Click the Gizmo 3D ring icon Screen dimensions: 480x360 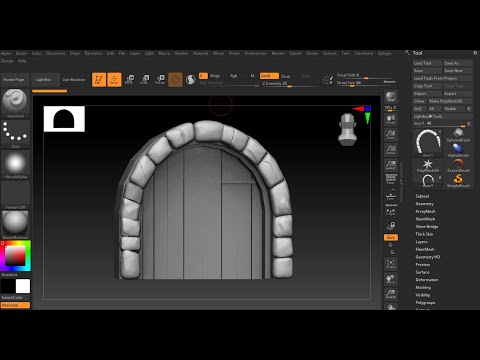(175, 80)
